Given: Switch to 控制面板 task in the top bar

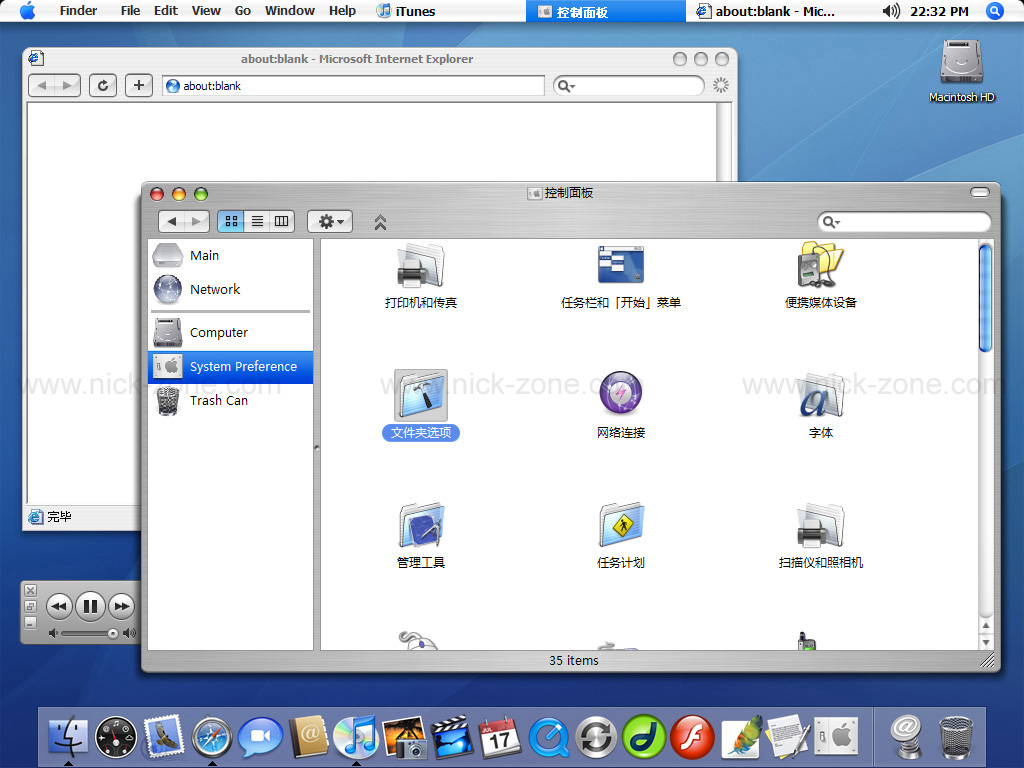Looking at the screenshot, I should [x=605, y=11].
